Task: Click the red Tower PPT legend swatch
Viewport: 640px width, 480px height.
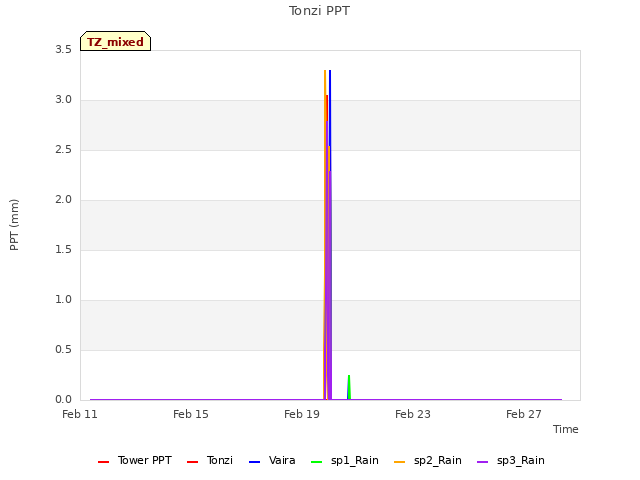Action: point(104,462)
